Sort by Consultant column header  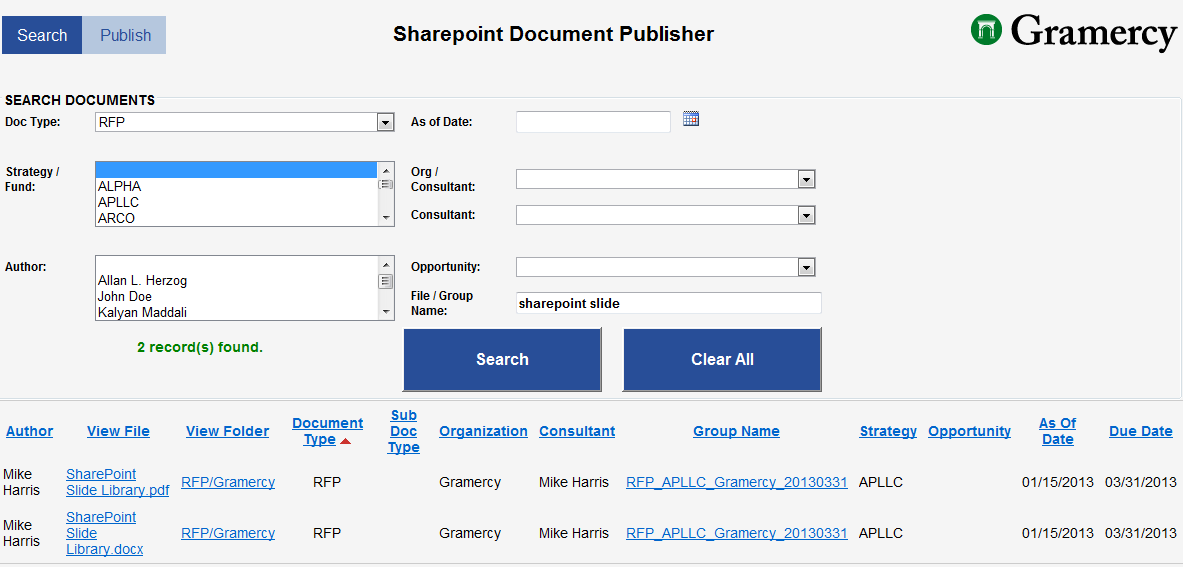coord(577,431)
